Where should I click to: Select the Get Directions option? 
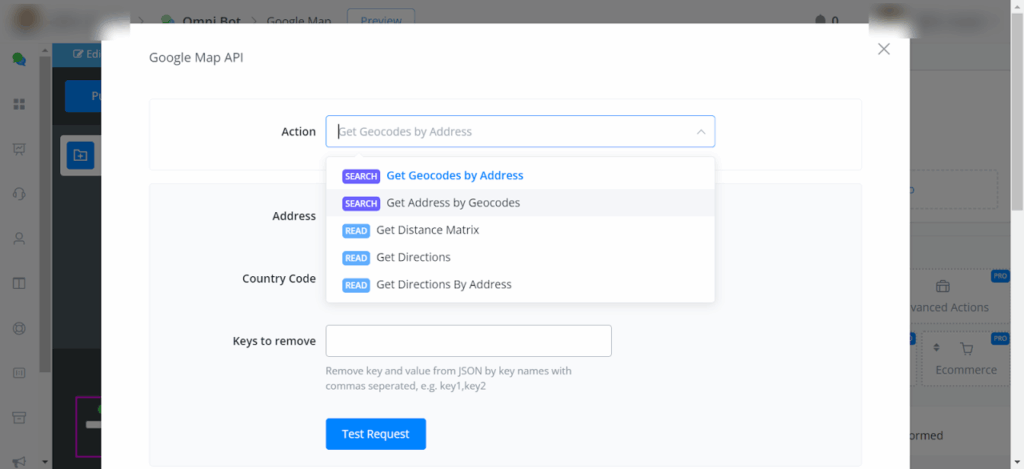tap(412, 257)
